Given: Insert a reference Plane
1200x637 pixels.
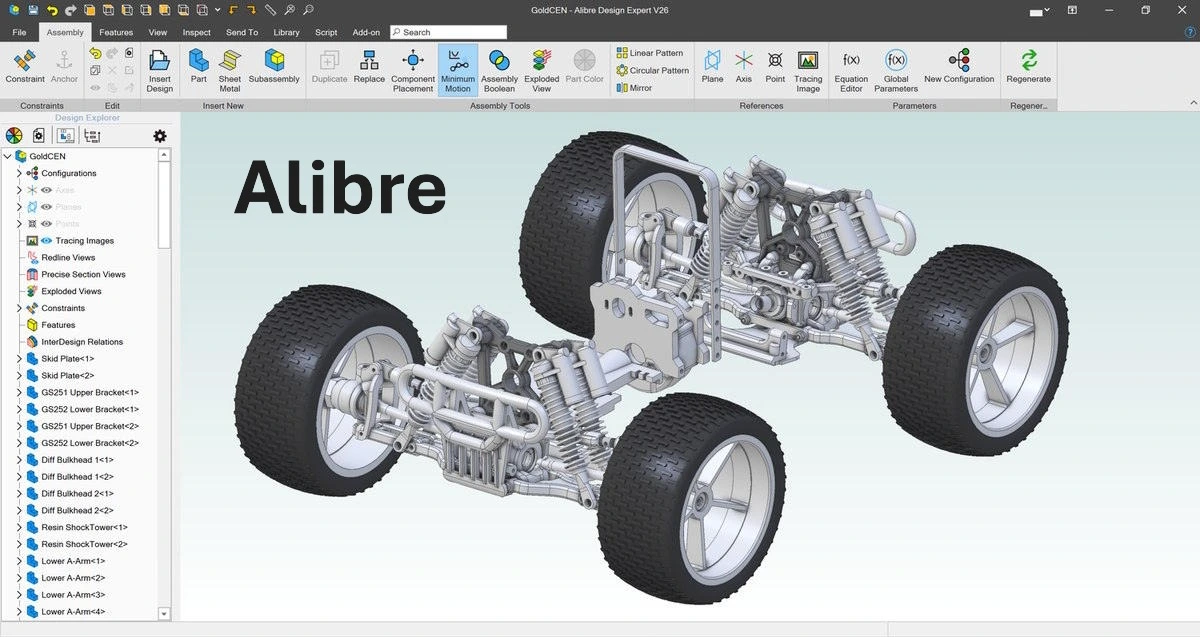Looking at the screenshot, I should 712,68.
